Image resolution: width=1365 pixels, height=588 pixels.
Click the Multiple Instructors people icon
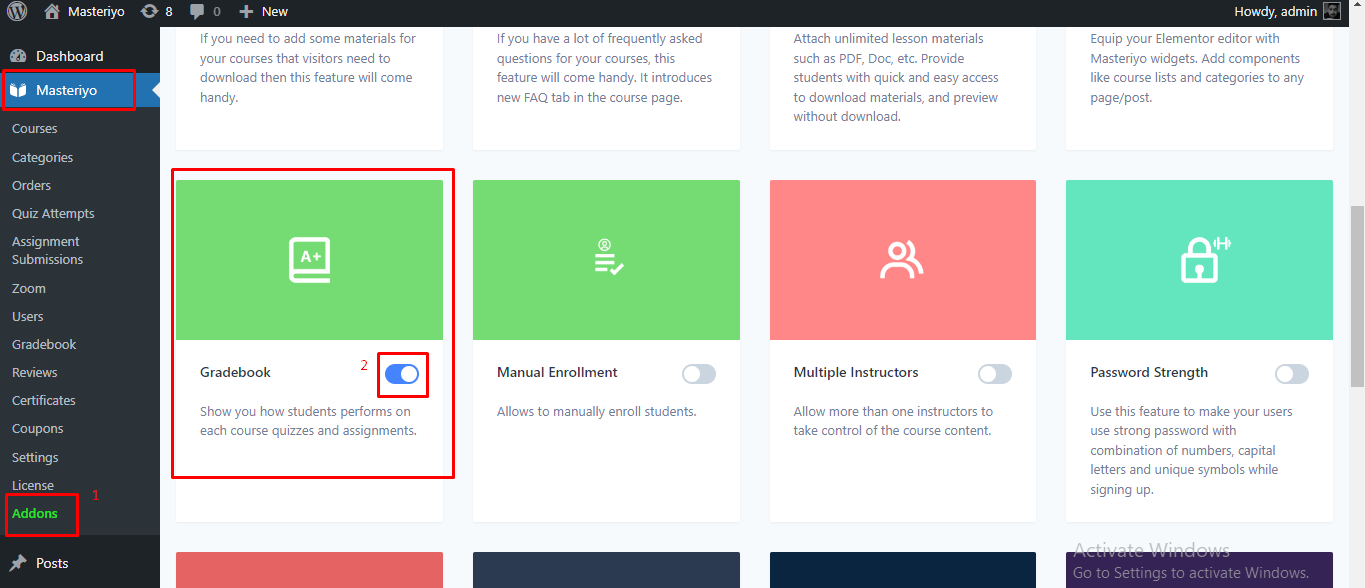click(901, 260)
